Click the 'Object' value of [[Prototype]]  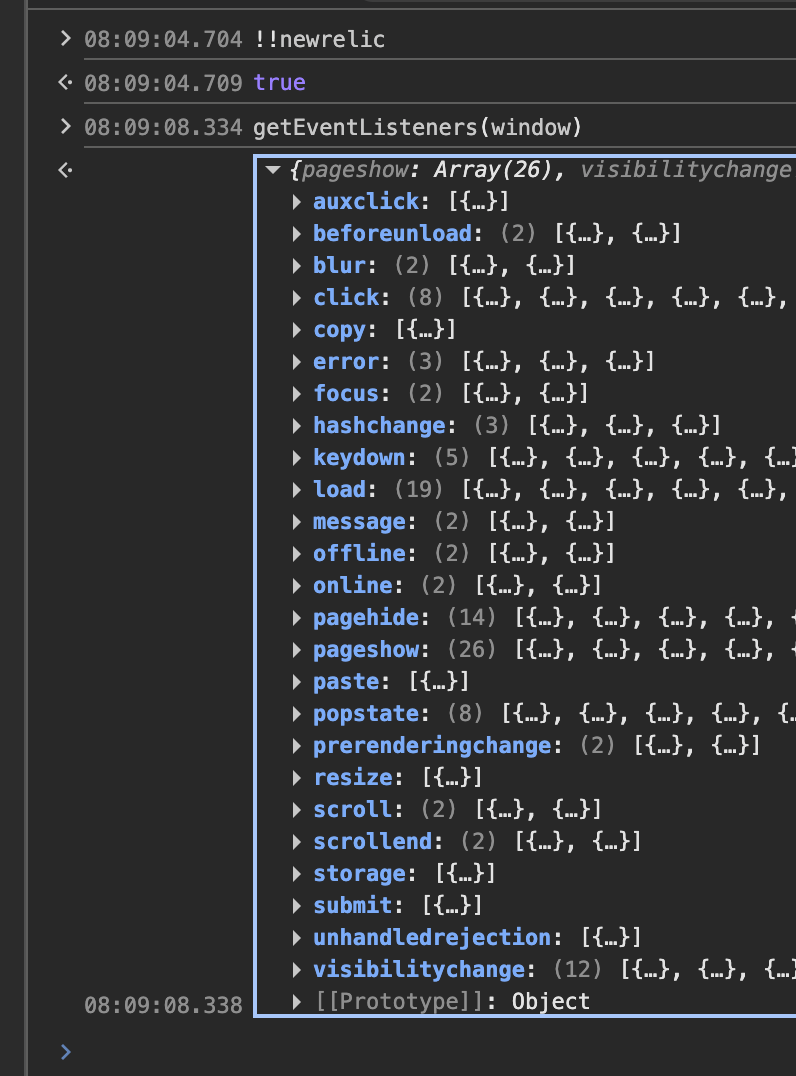click(551, 1002)
